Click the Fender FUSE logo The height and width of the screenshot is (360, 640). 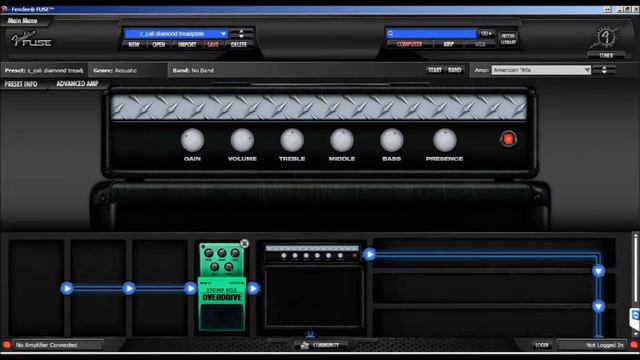tap(31, 39)
